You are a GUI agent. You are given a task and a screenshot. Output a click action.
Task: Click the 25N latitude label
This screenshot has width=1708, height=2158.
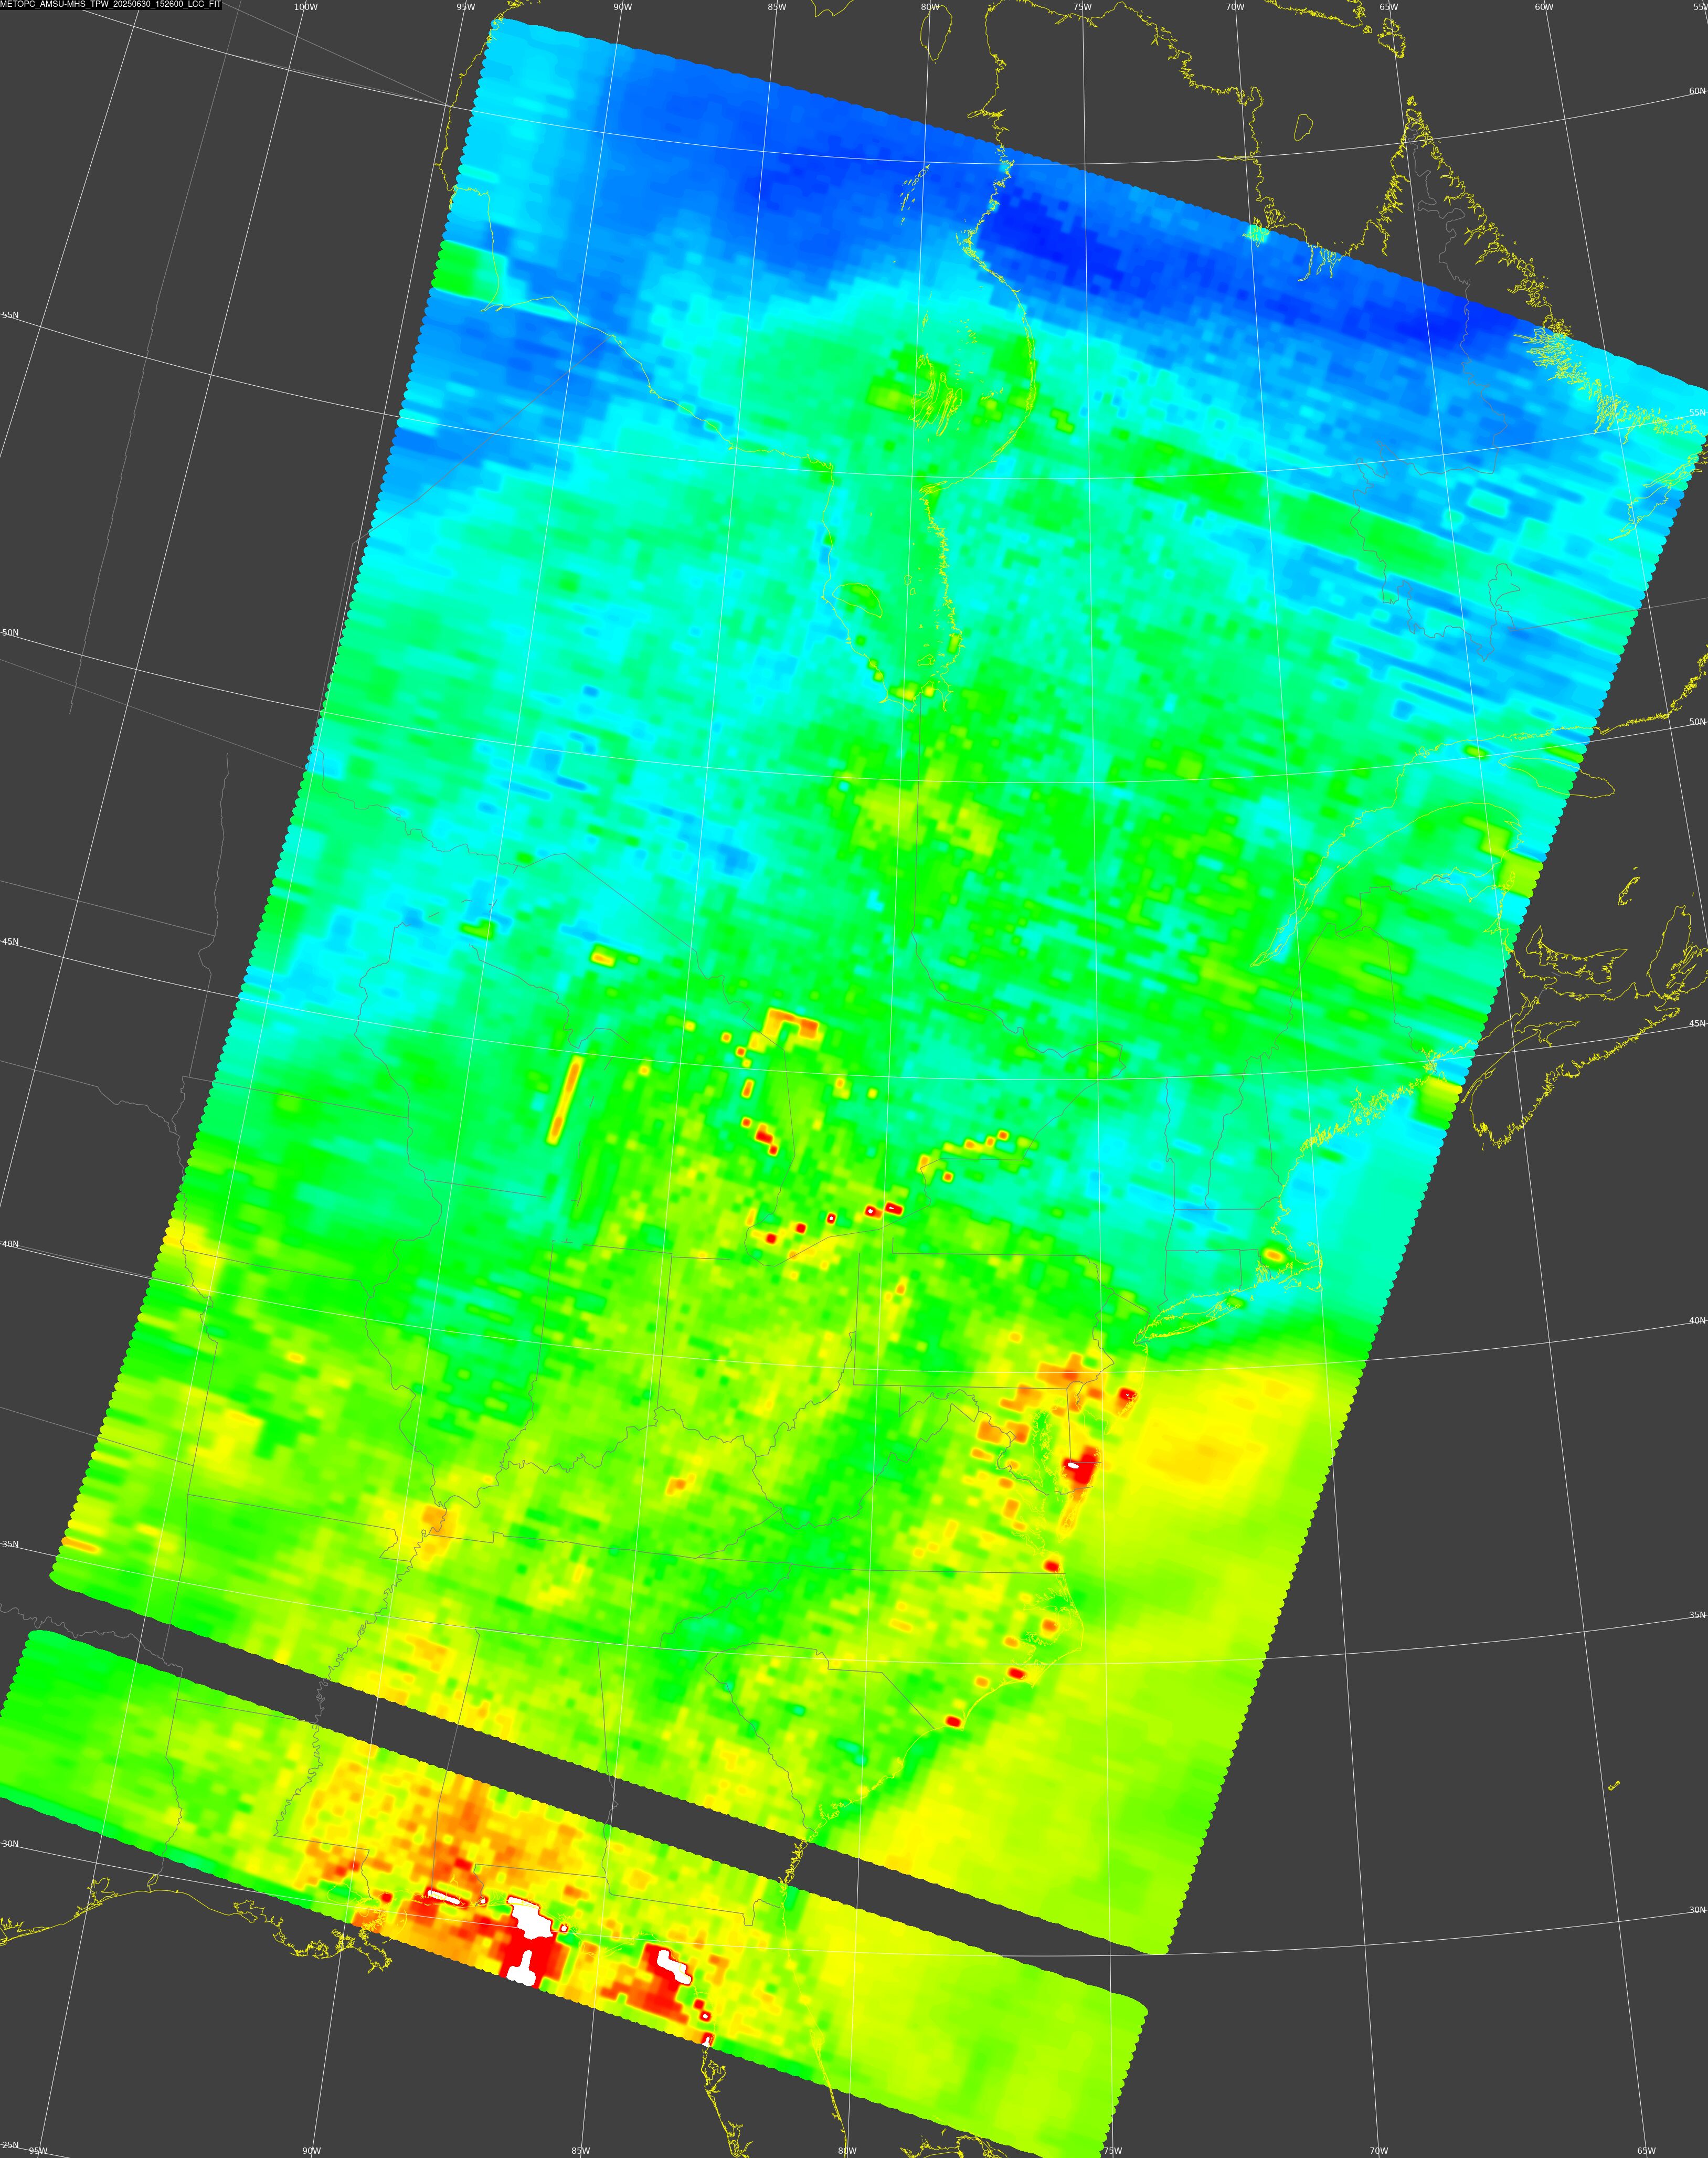9,2145
